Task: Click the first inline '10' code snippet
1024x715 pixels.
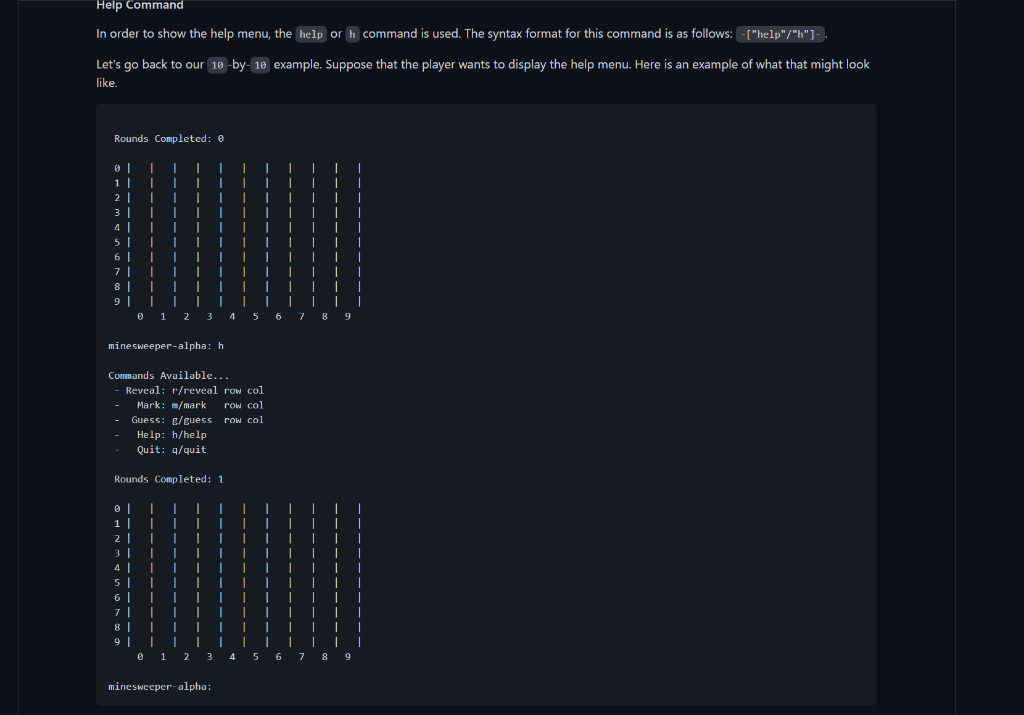Action: (217, 65)
